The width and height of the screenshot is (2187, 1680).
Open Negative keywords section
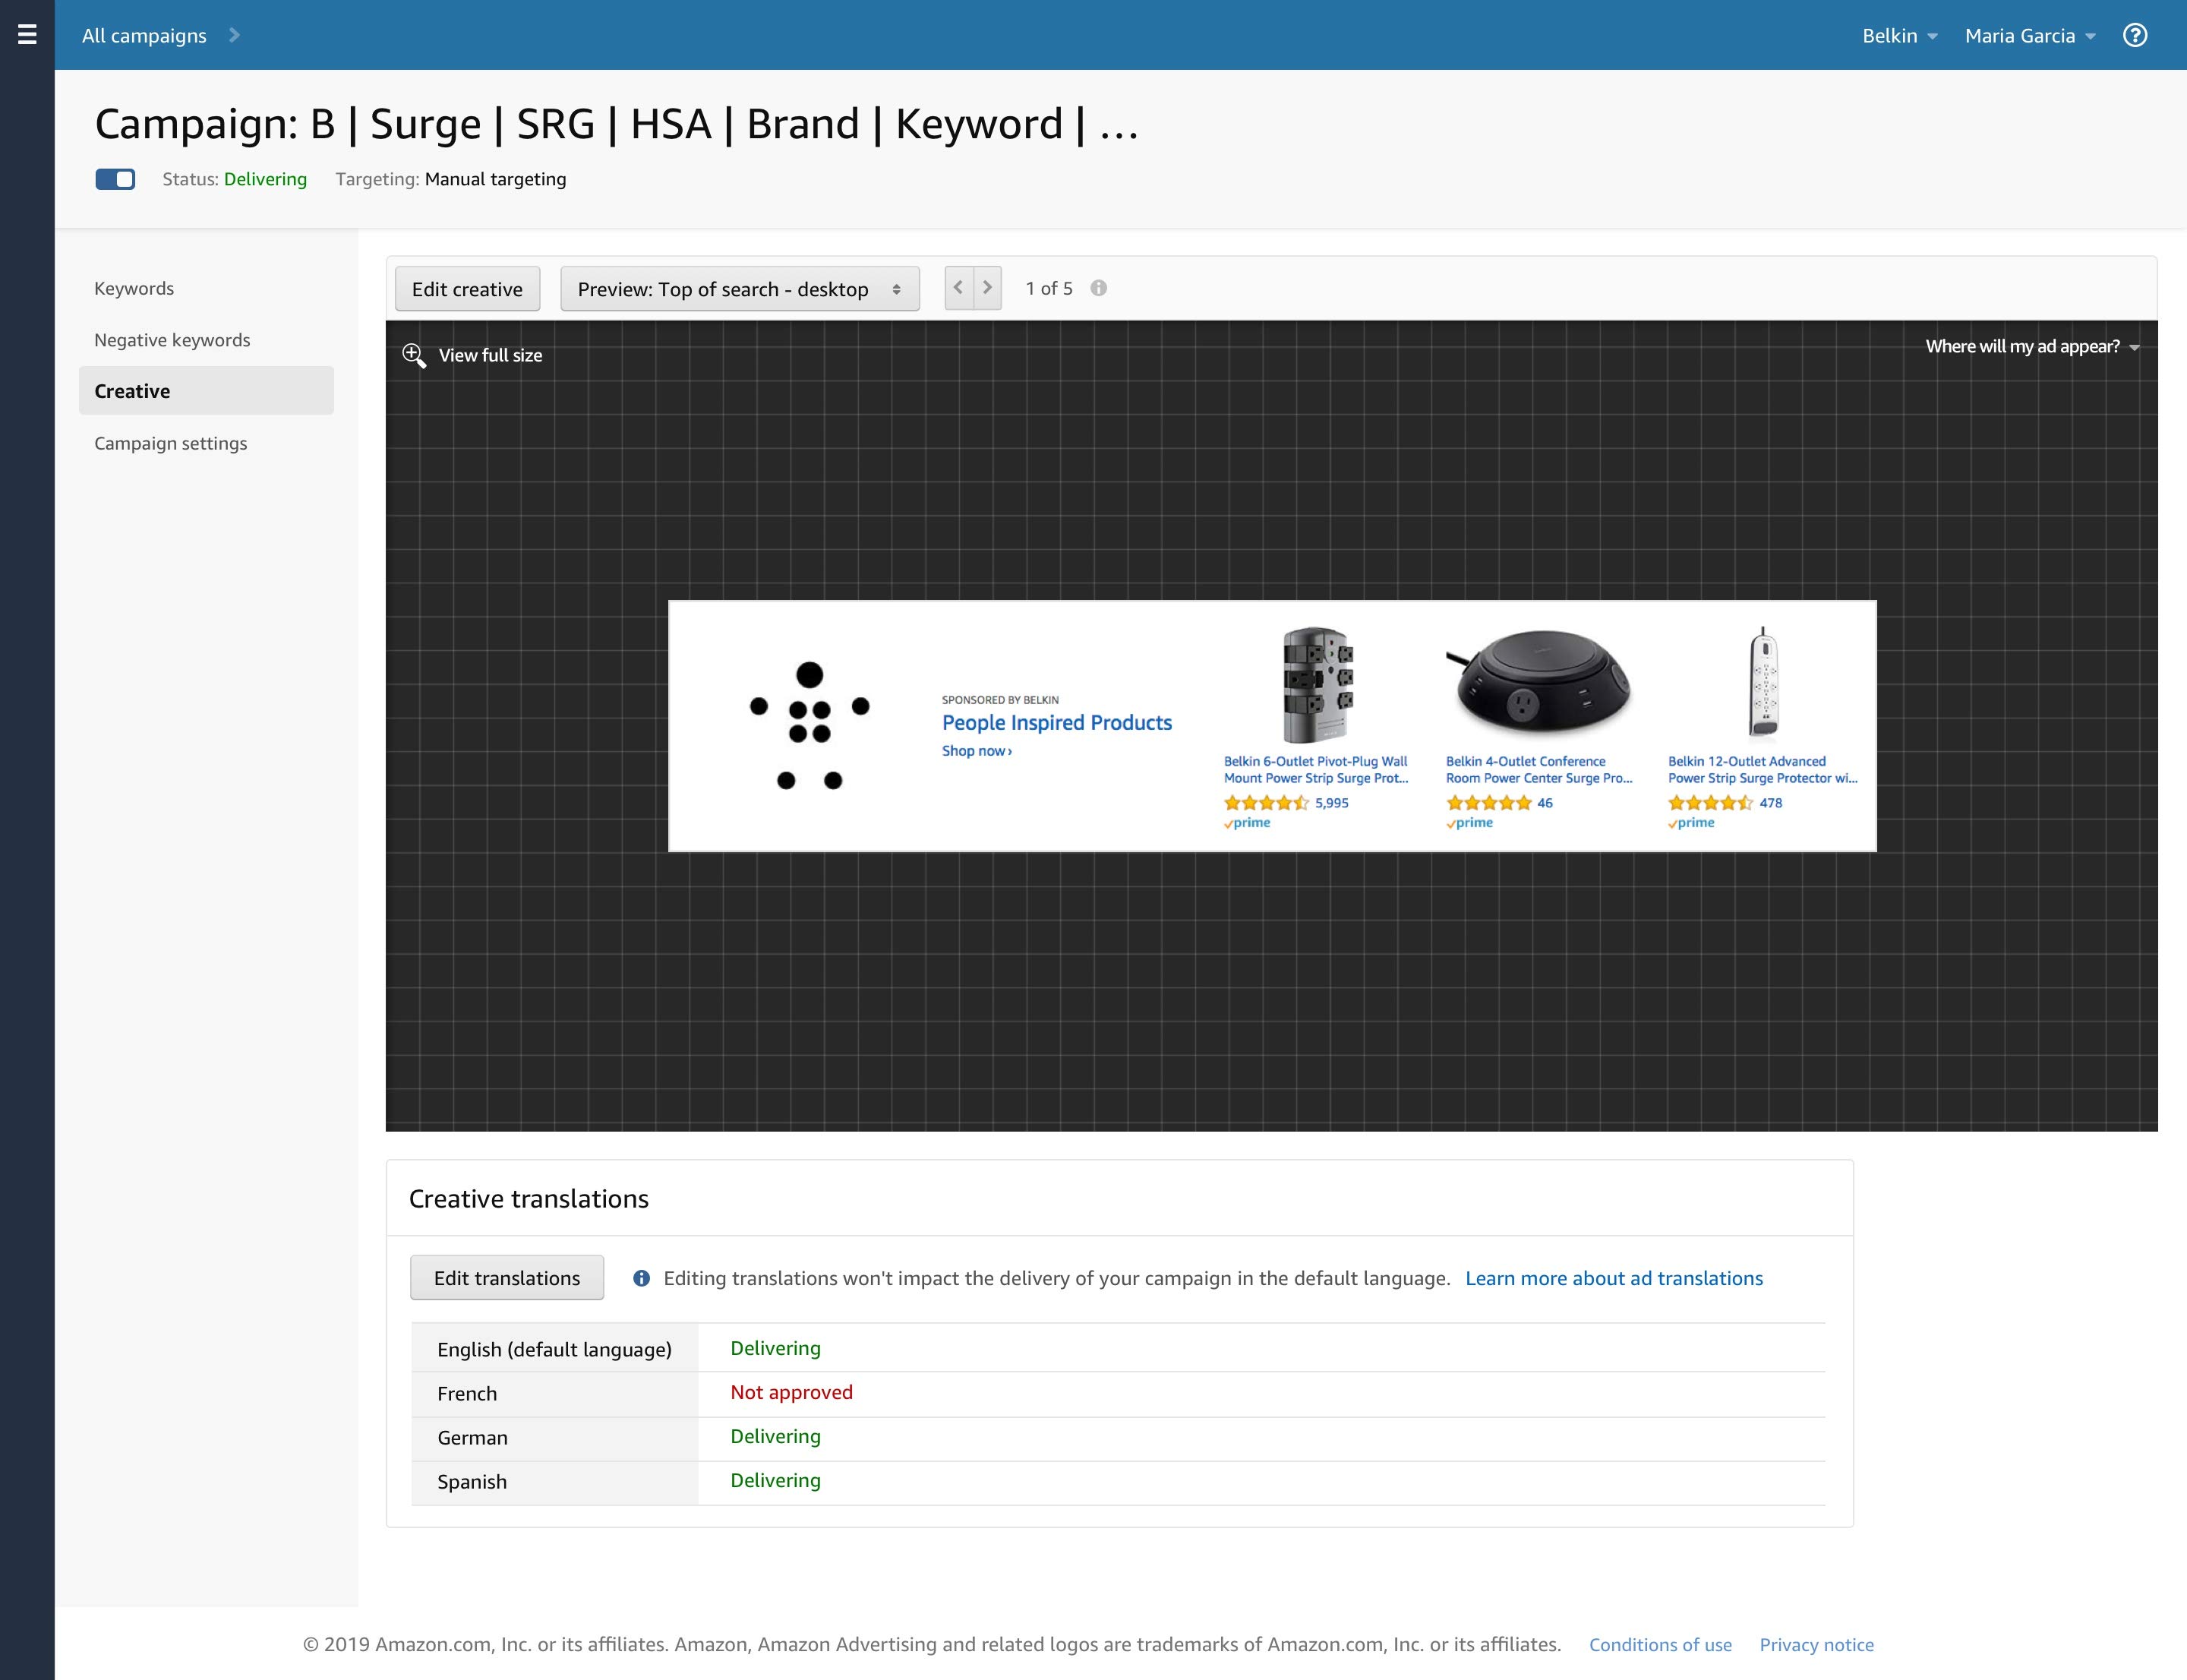coord(172,340)
